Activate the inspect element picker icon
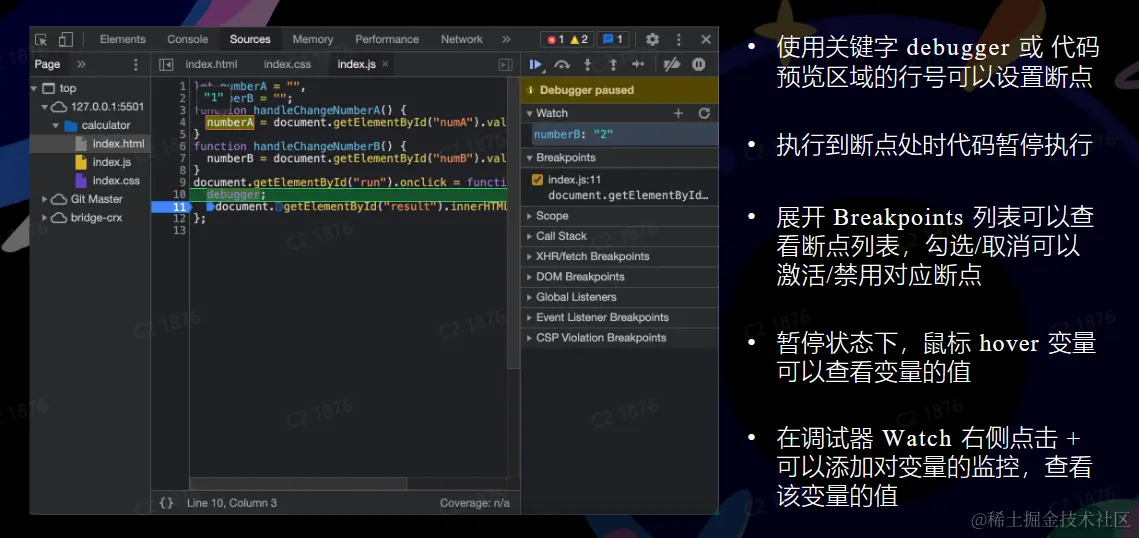This screenshot has height=538, width=1139. click(41, 39)
